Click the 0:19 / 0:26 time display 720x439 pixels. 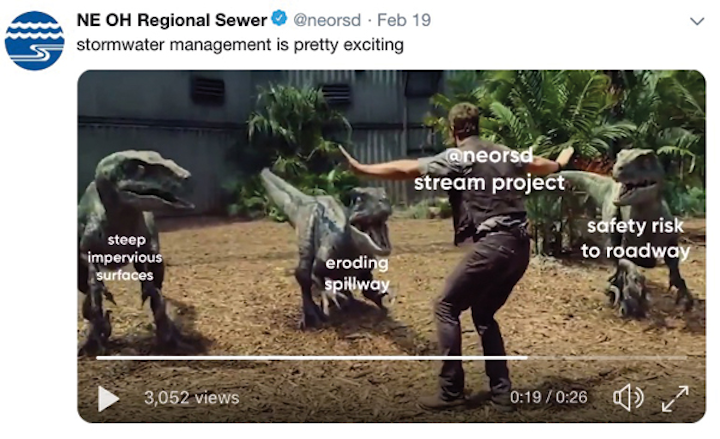[548, 397]
